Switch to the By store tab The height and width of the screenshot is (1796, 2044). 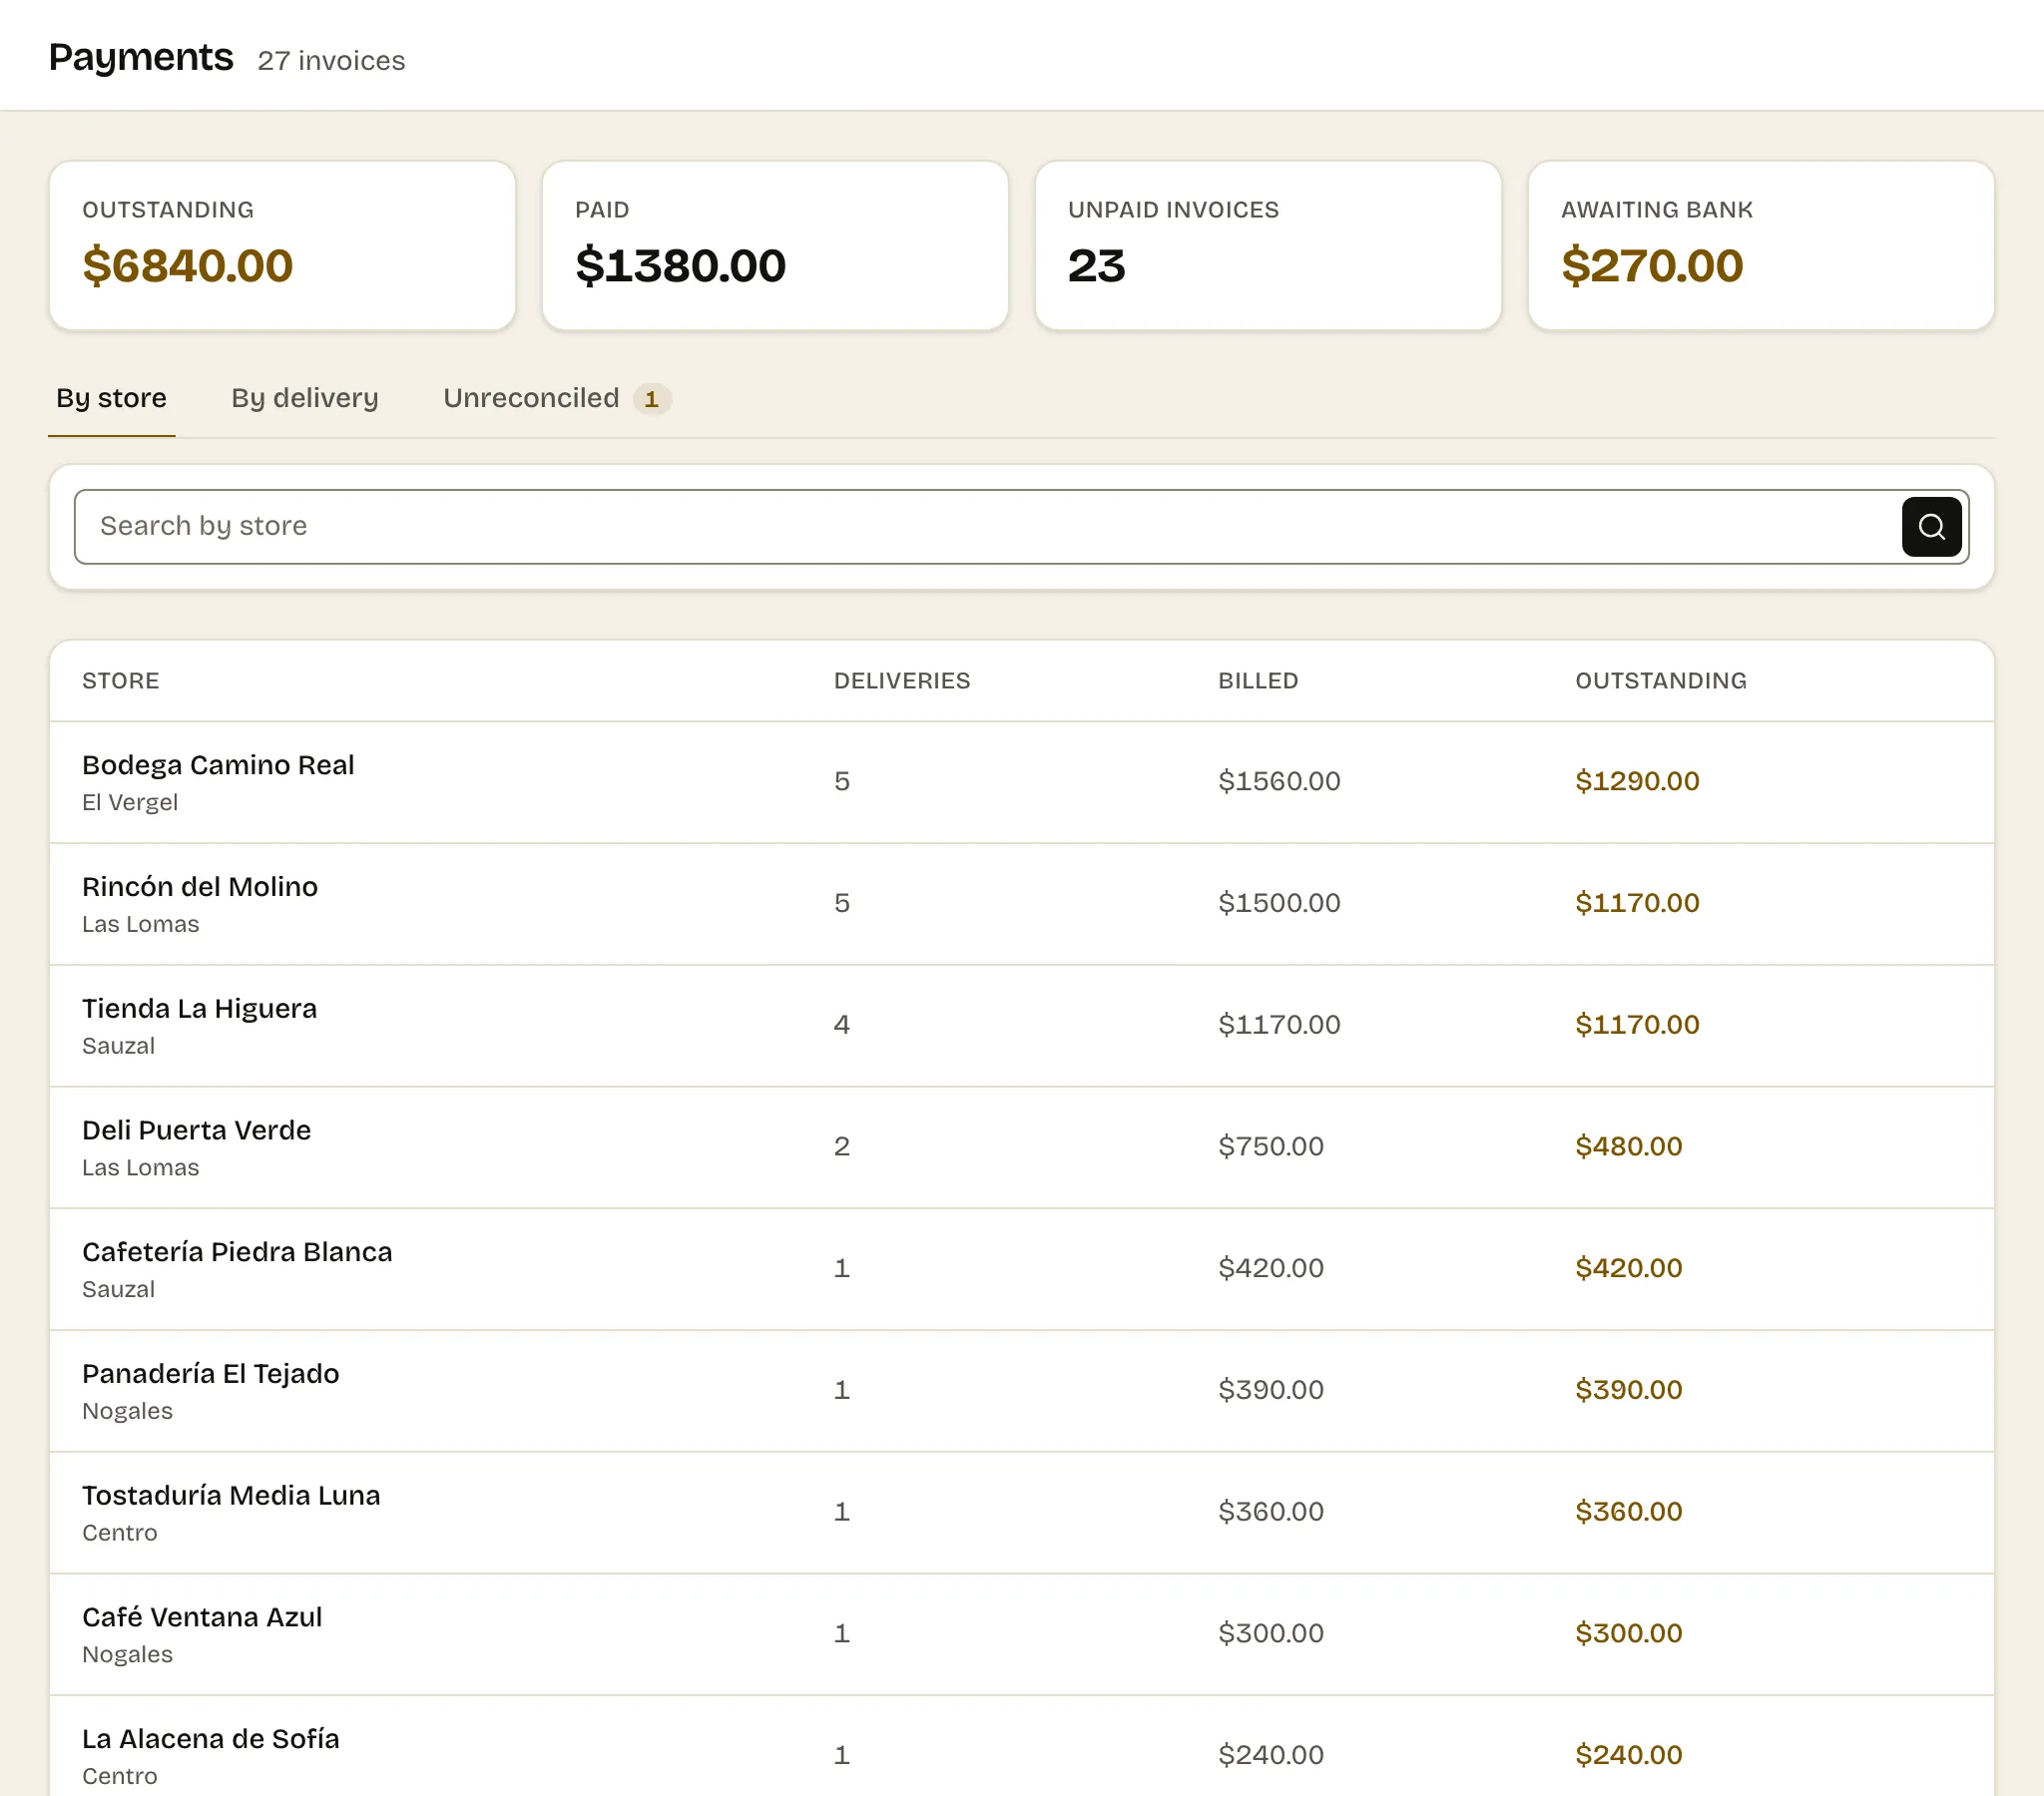click(111, 398)
